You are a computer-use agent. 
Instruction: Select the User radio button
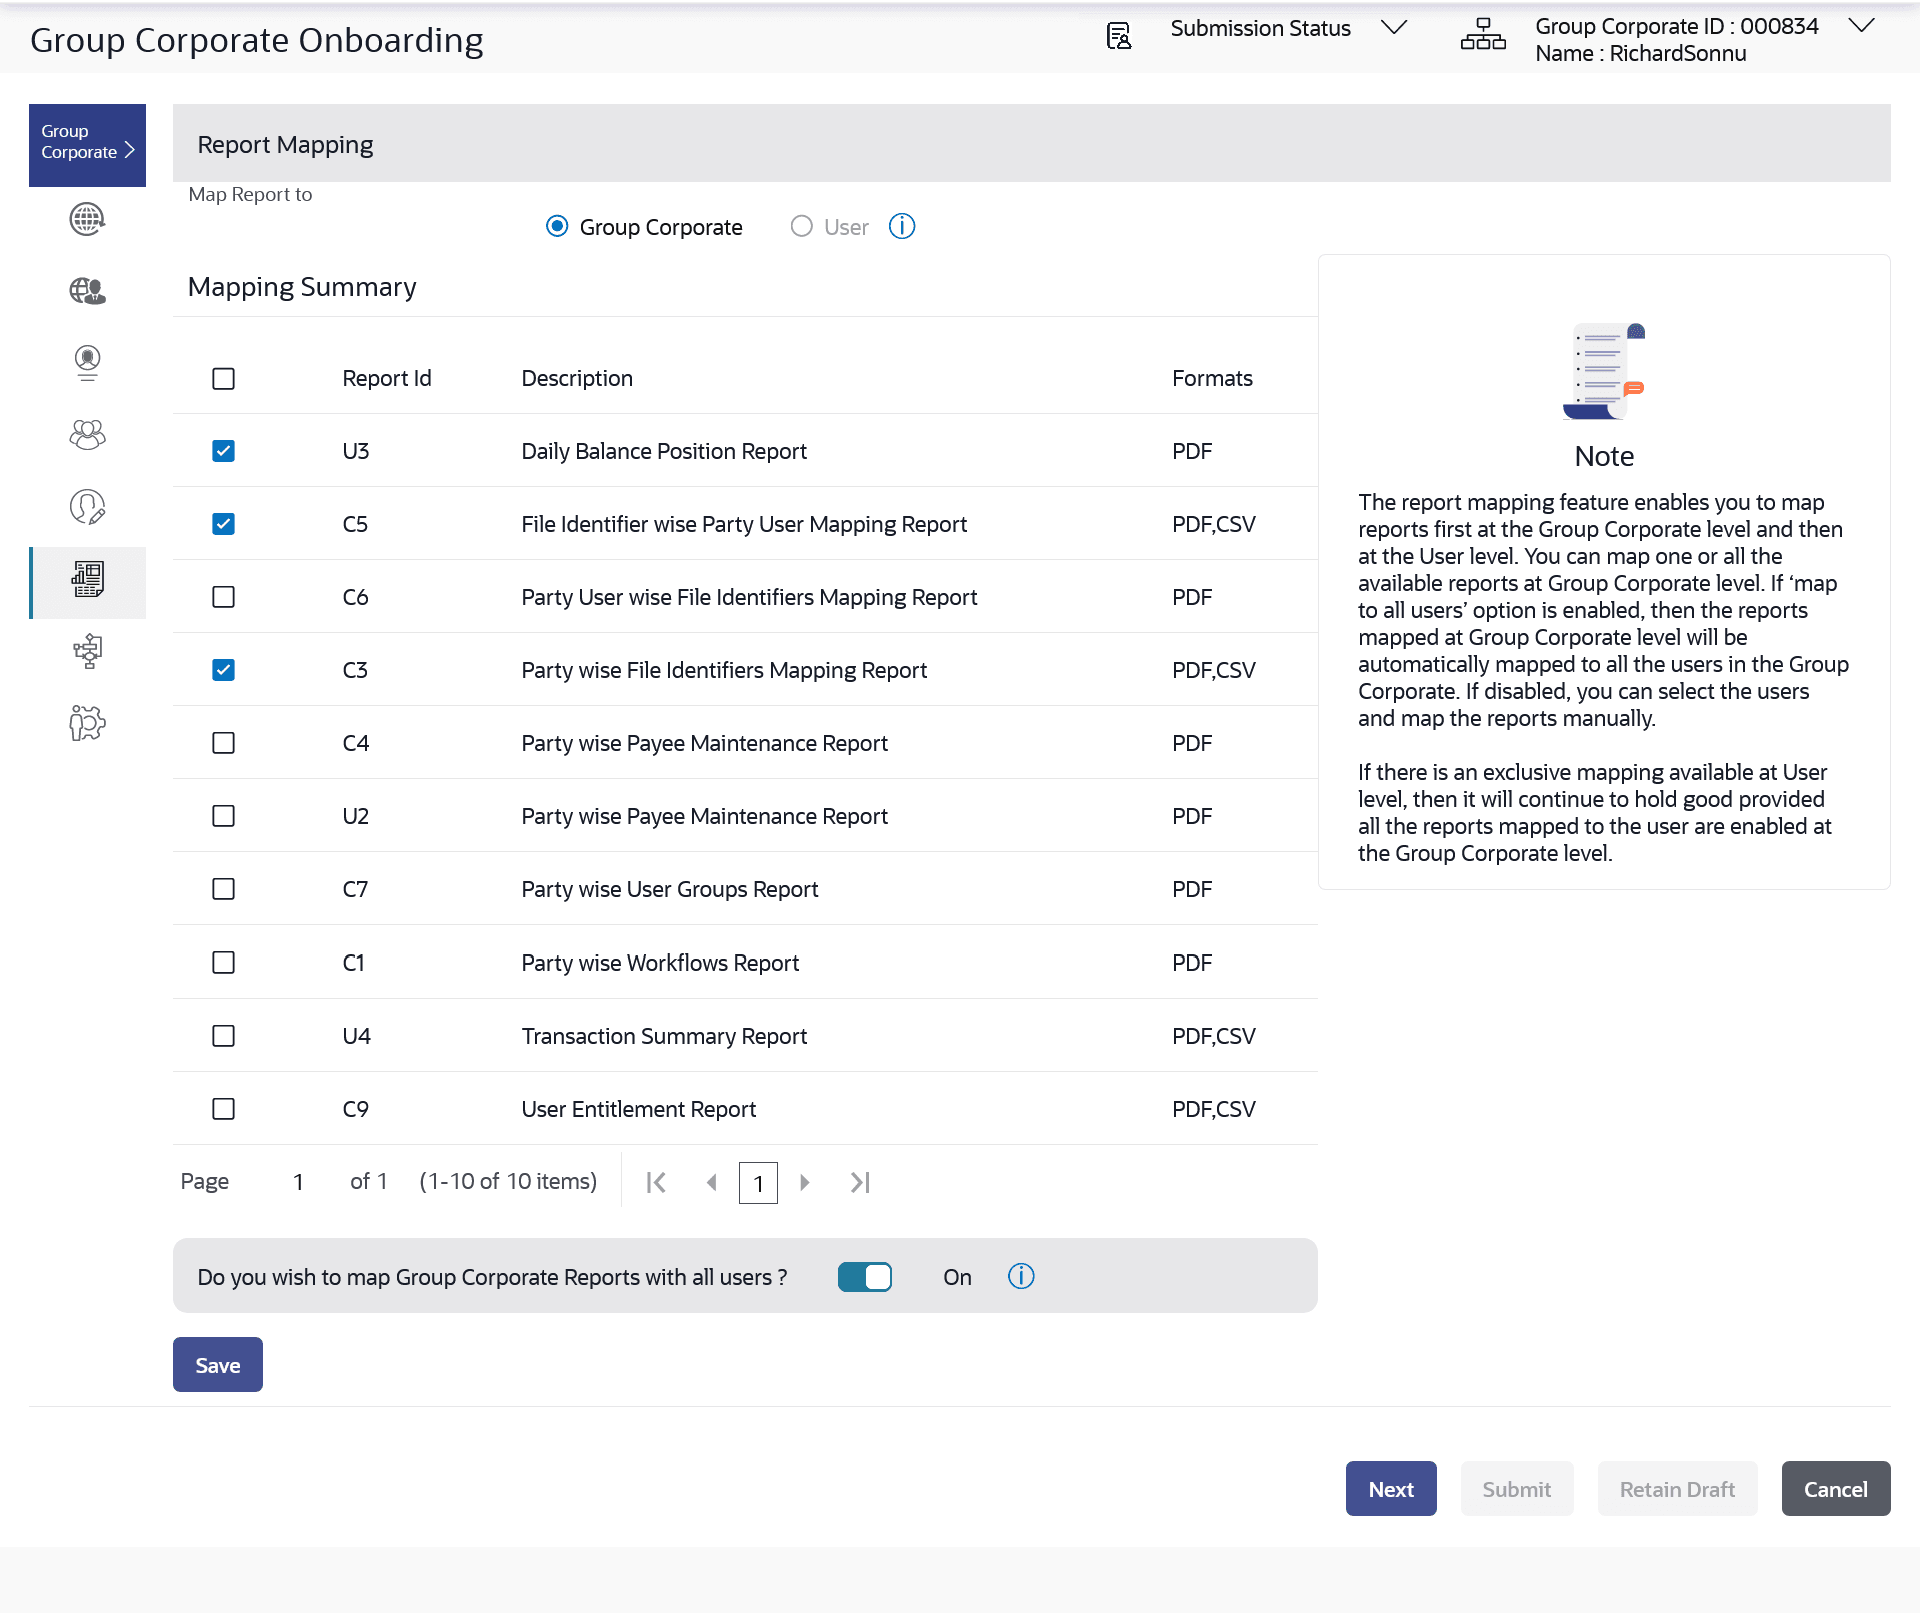click(801, 227)
